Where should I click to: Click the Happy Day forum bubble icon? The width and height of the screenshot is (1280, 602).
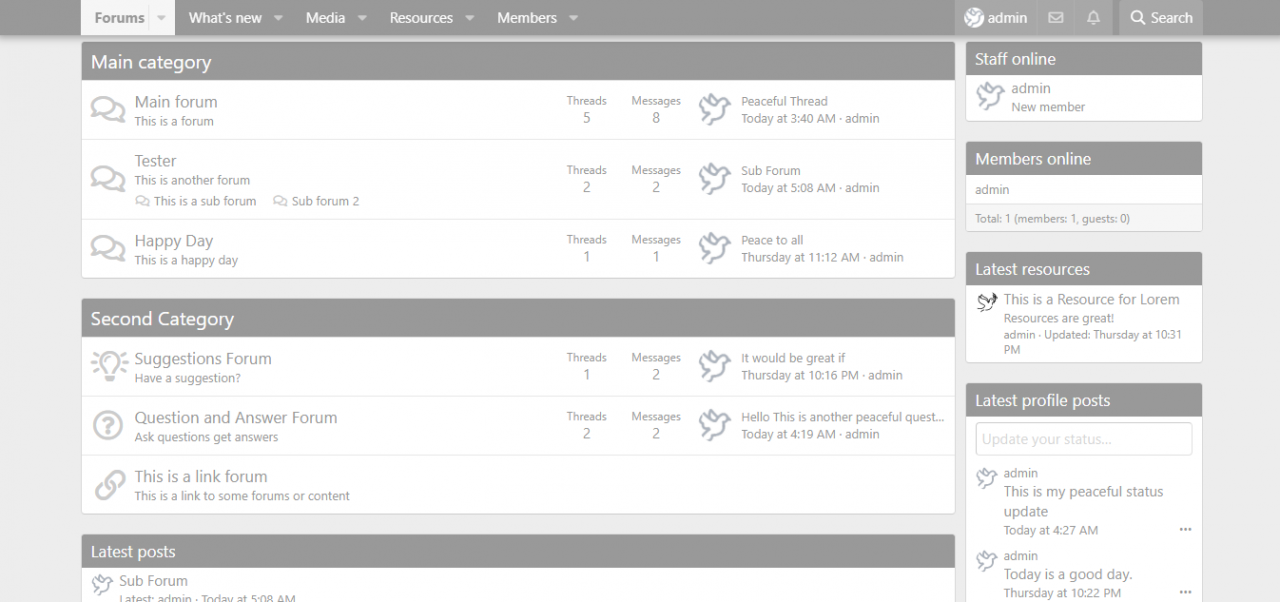tap(108, 247)
